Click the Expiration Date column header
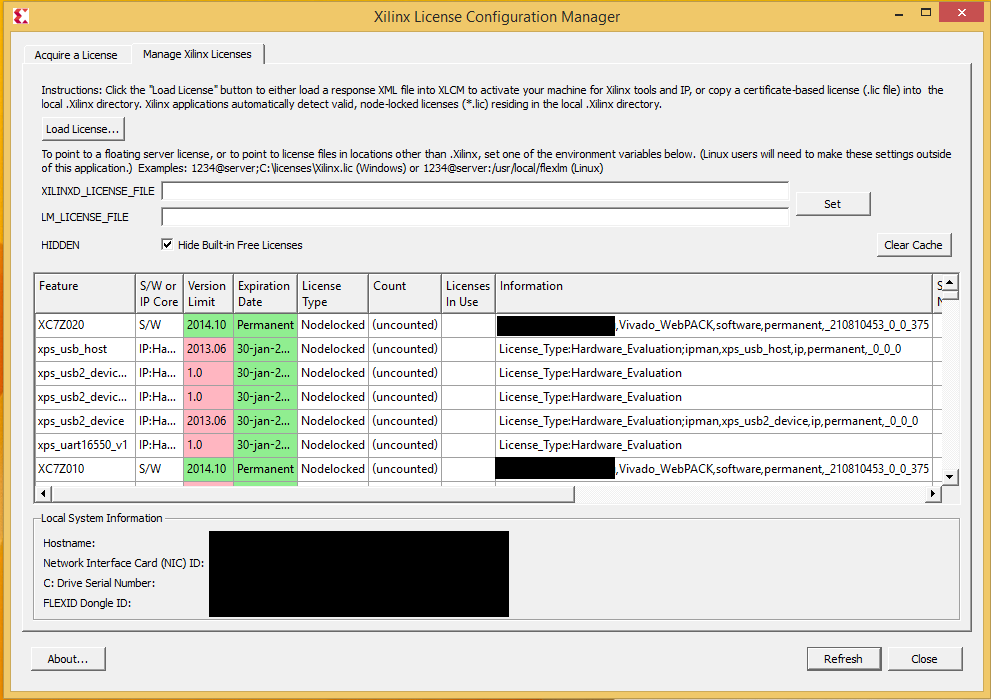Image resolution: width=991 pixels, height=700 pixels. [x=265, y=294]
